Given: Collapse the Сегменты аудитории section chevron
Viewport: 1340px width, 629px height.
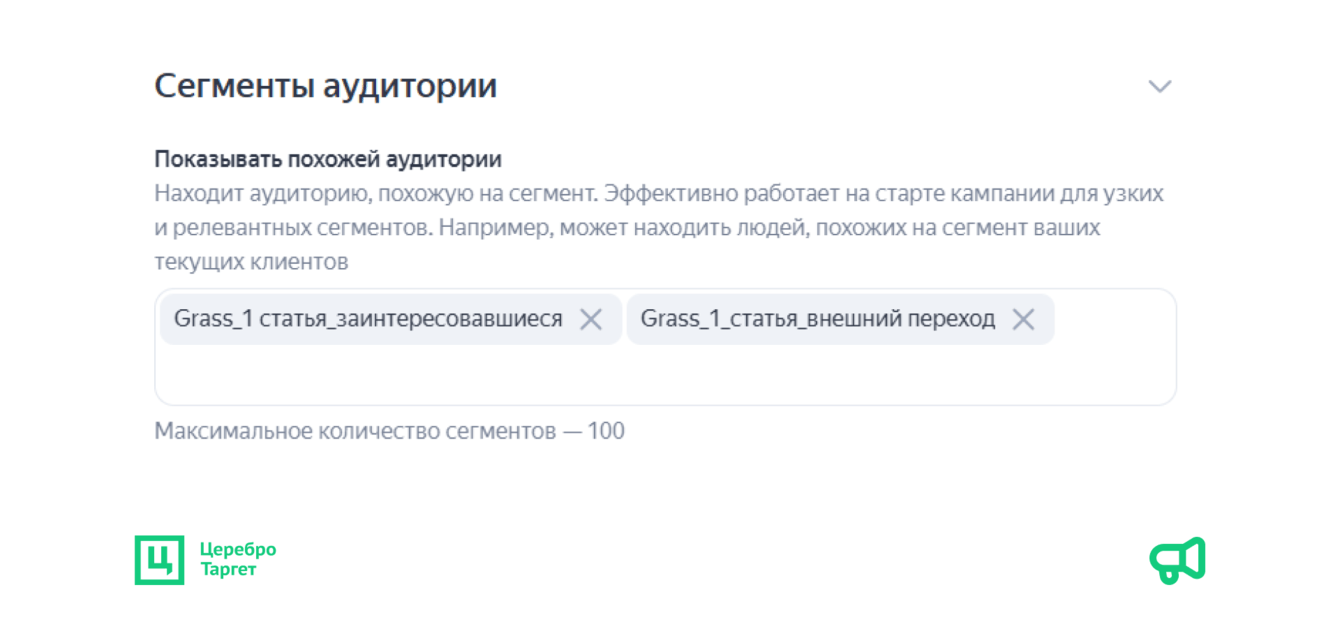Looking at the screenshot, I should (x=1159, y=86).
